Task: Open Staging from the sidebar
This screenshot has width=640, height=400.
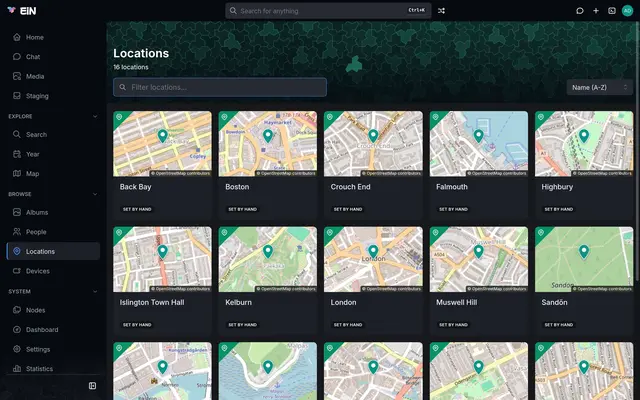Action: coord(53,96)
